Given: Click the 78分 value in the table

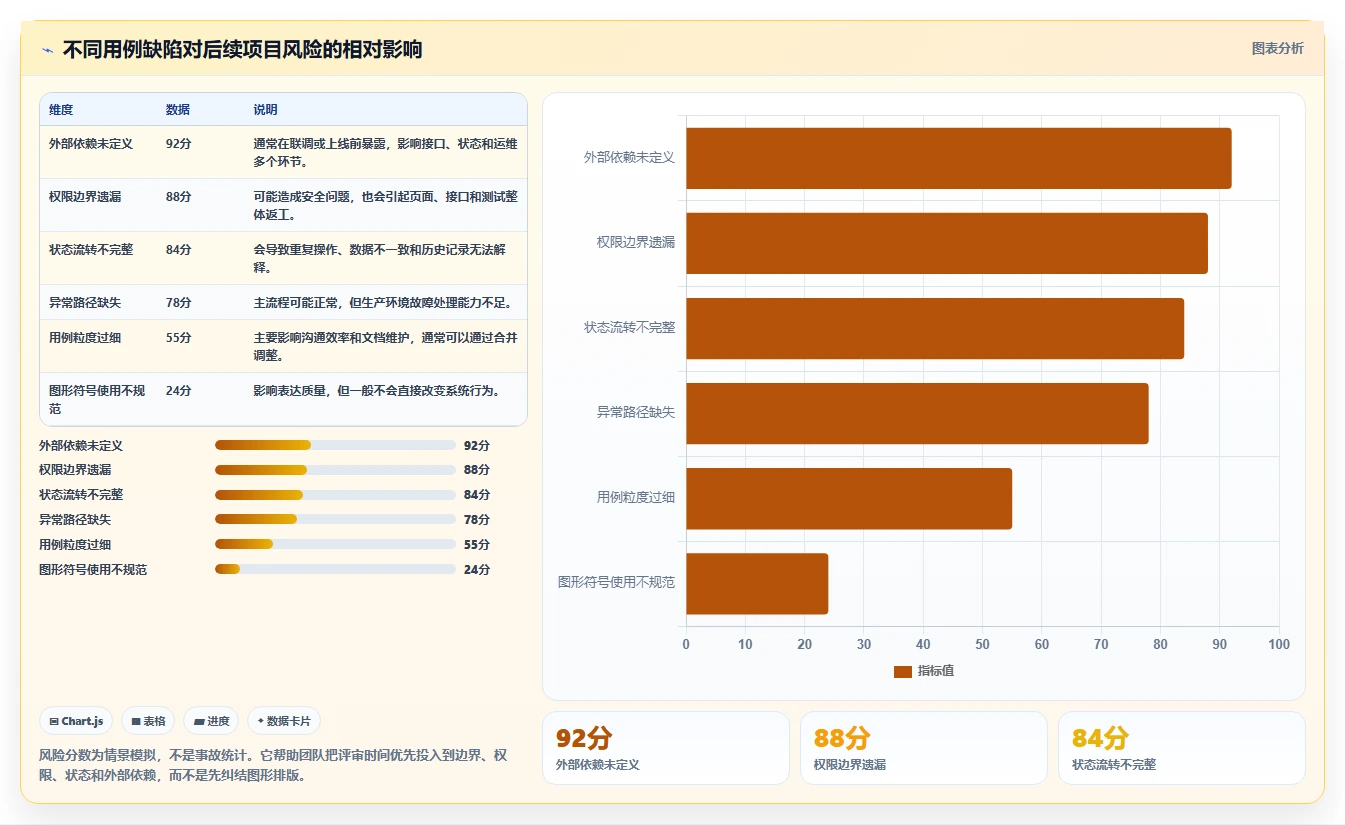Looking at the screenshot, I should click(179, 303).
